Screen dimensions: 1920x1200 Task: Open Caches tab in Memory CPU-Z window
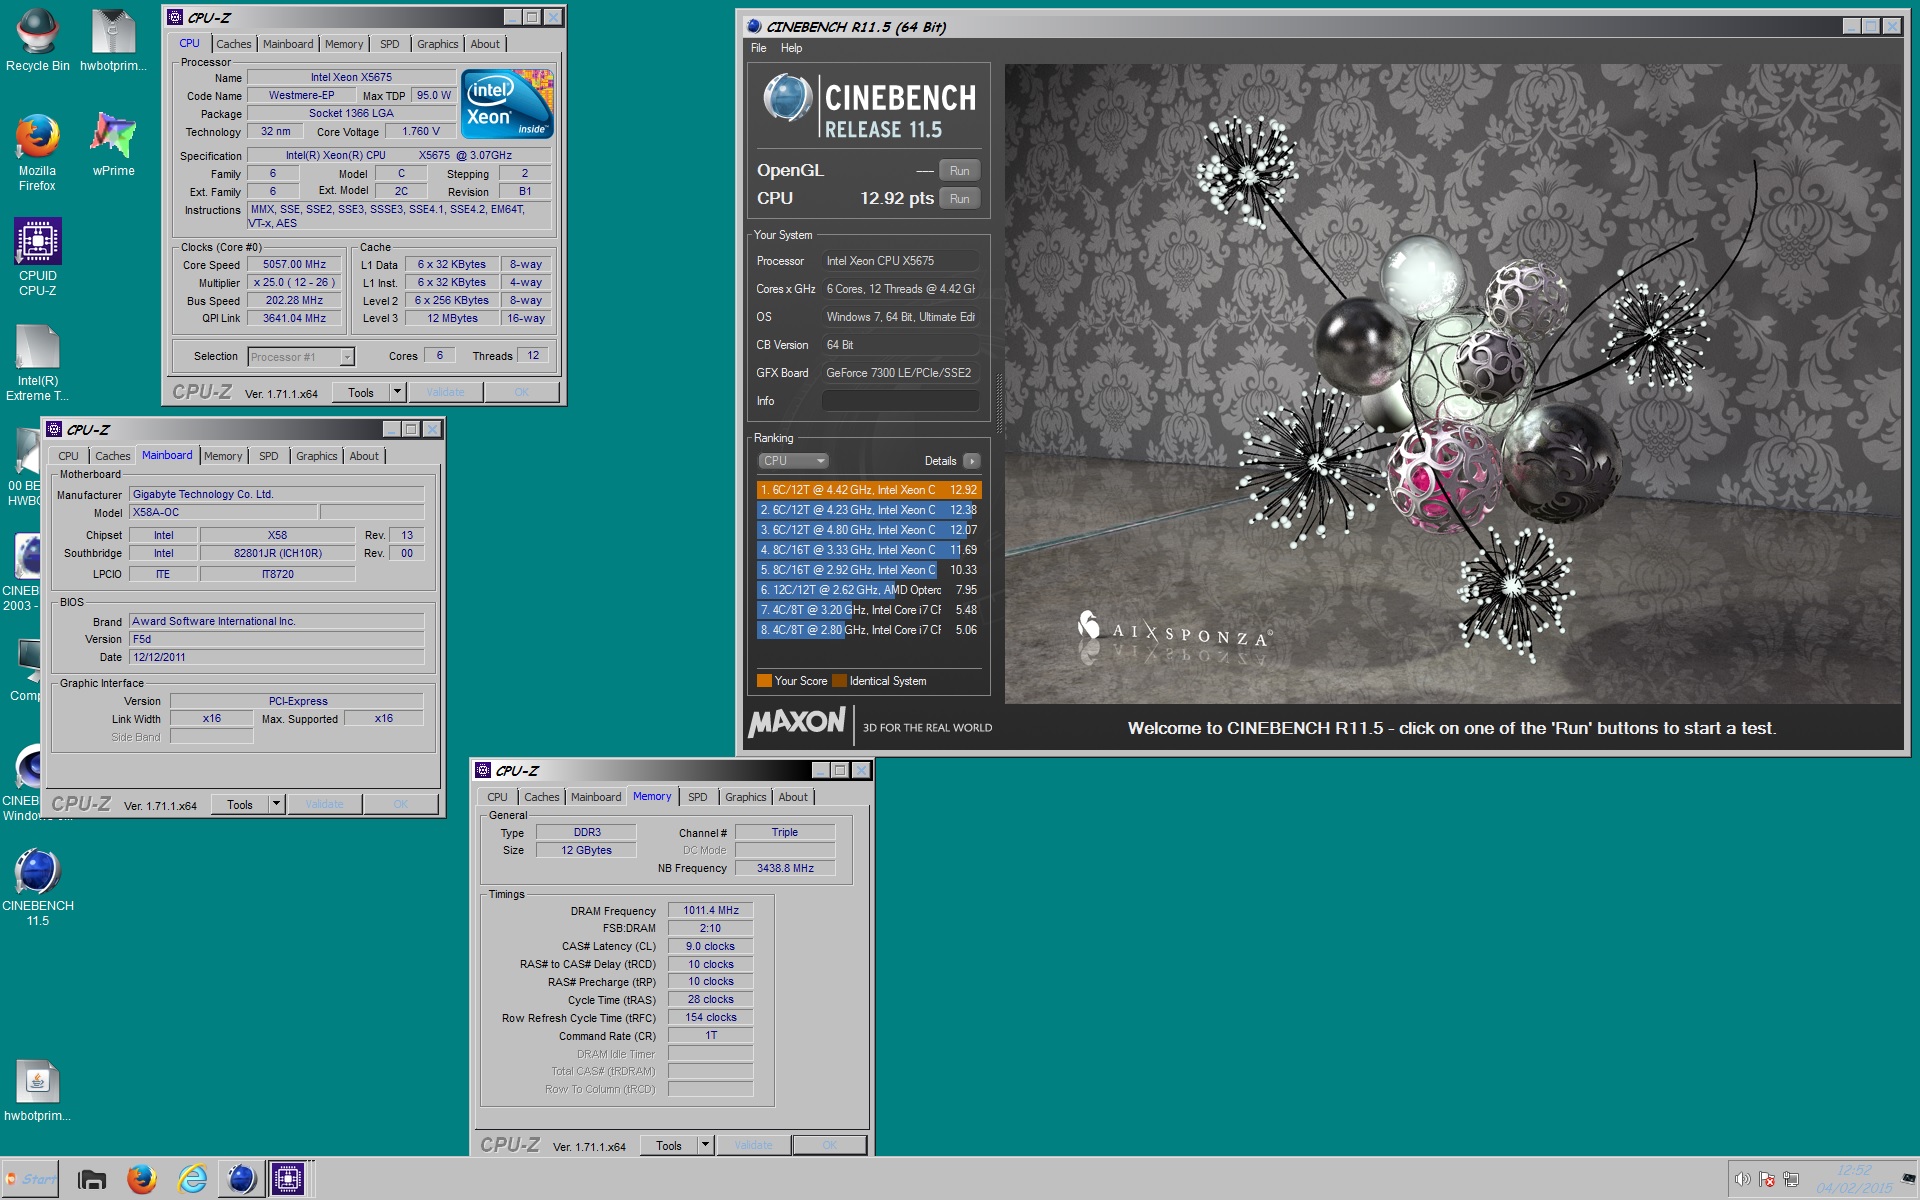pos(541,797)
